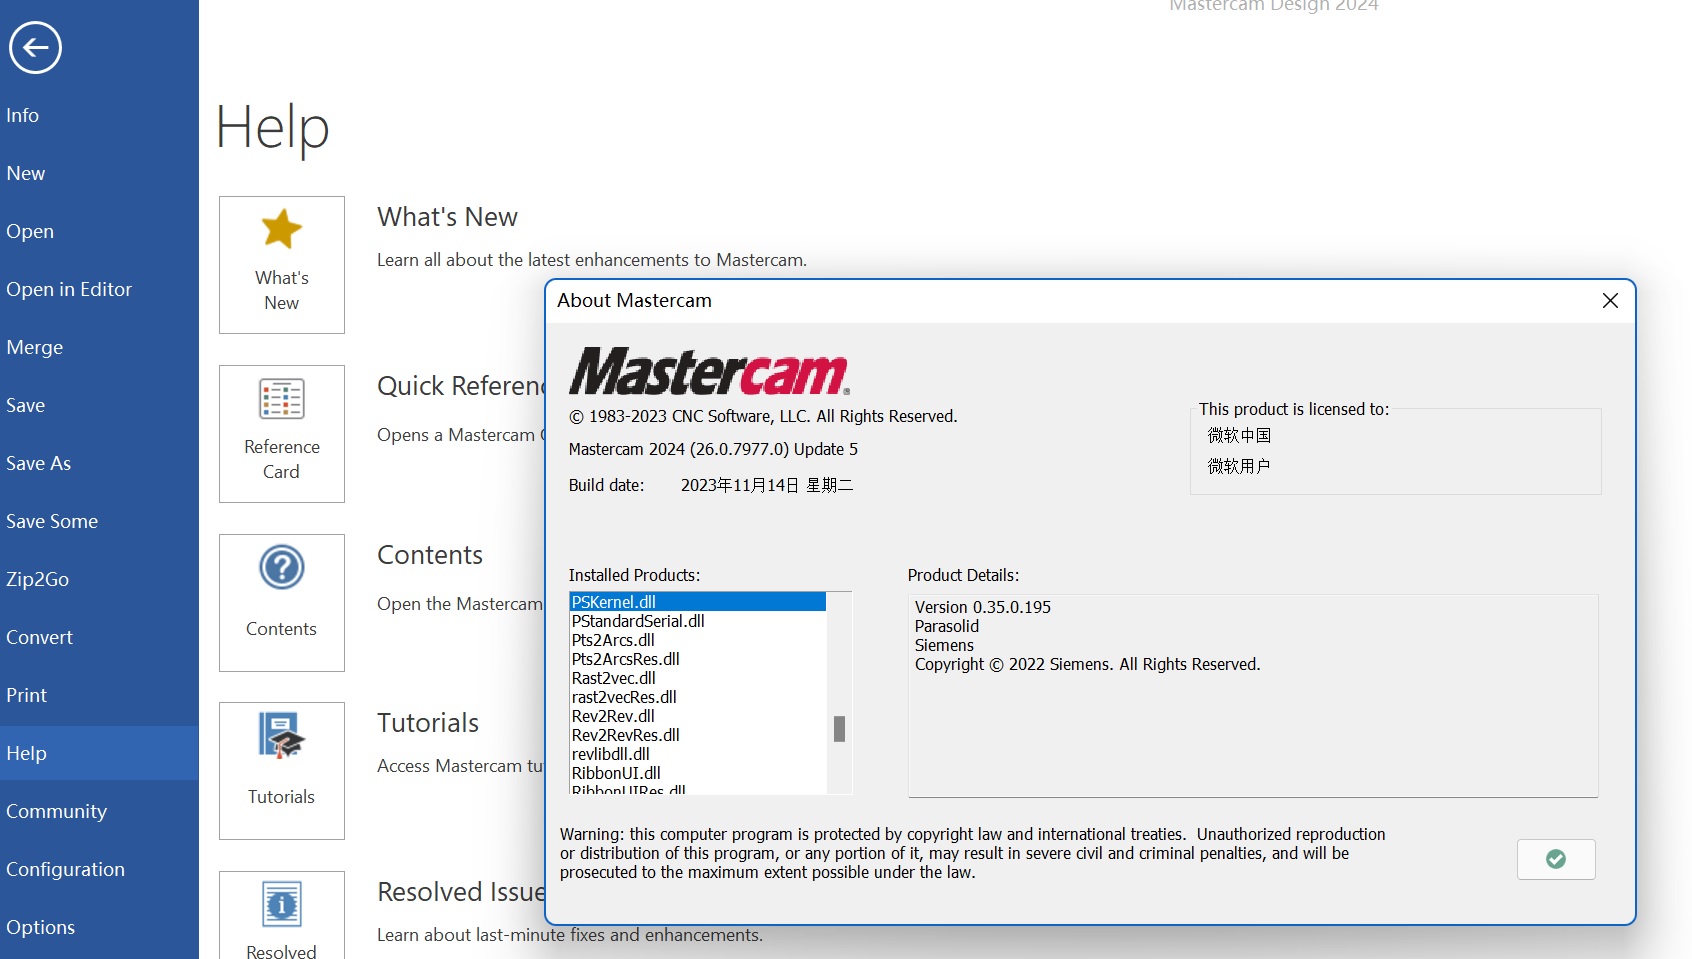
Task: Select Rev2Rev.dll in Installed Products
Action: pos(698,716)
